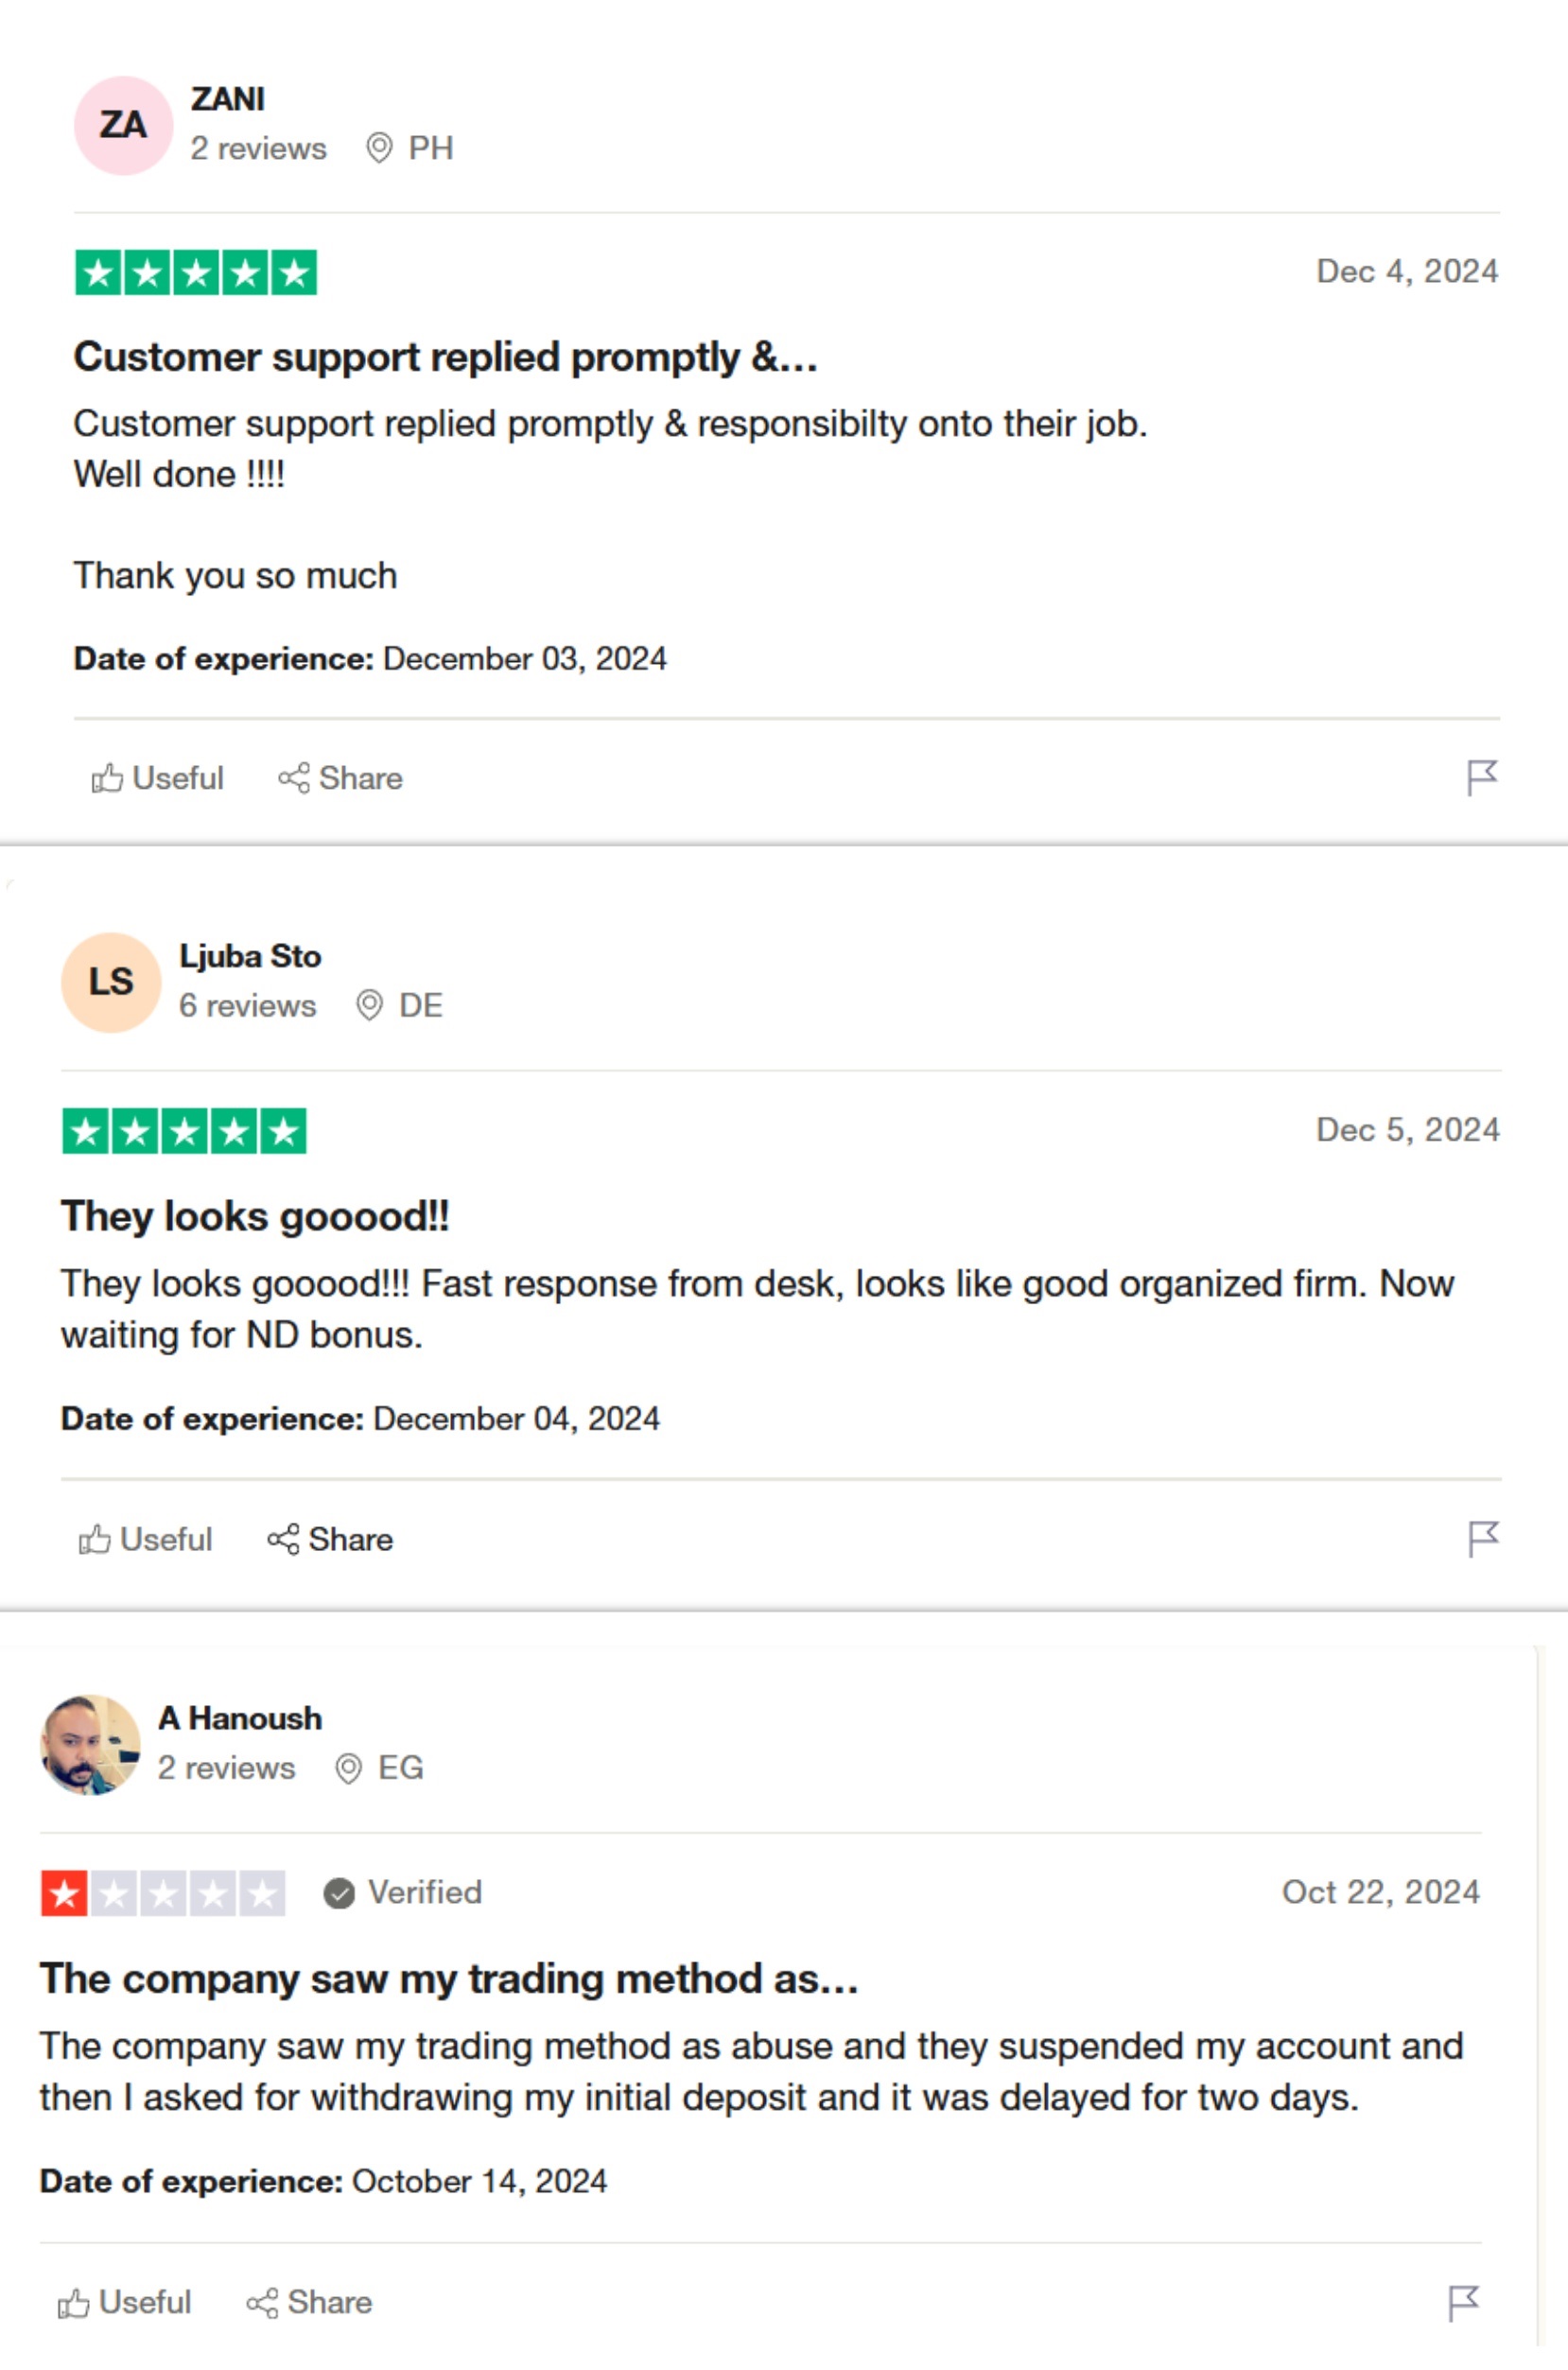Open review title 'They looks gooood!!'

pyautogui.click(x=255, y=1216)
